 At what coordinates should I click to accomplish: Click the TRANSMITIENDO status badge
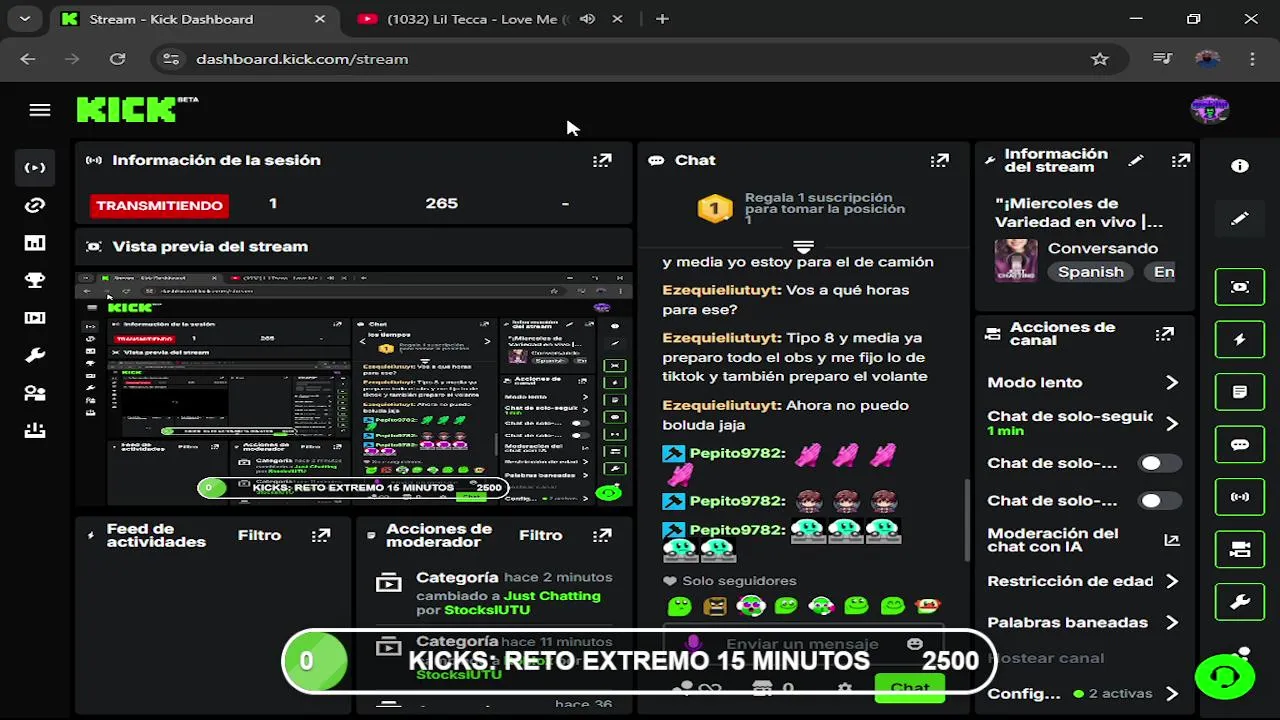(159, 205)
